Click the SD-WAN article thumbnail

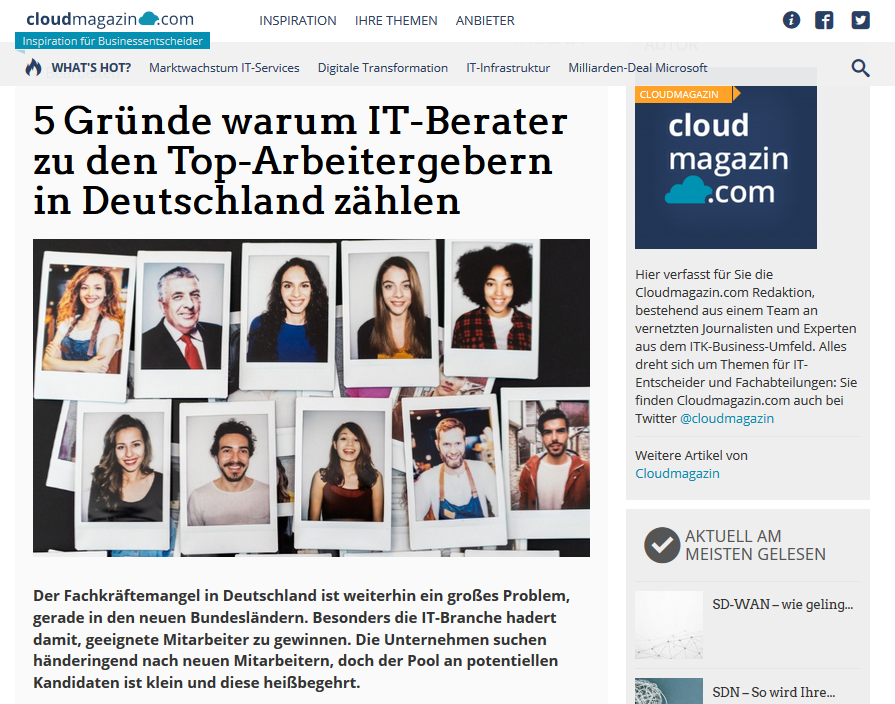point(668,625)
